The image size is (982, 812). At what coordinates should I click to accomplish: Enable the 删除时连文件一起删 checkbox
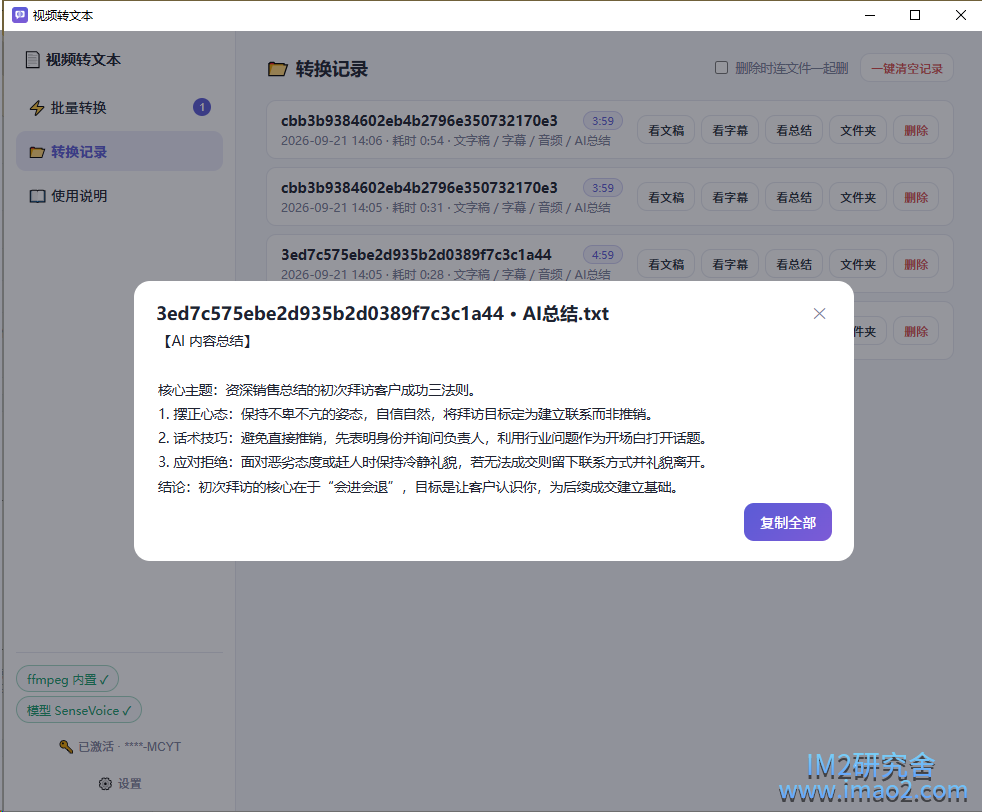click(721, 68)
